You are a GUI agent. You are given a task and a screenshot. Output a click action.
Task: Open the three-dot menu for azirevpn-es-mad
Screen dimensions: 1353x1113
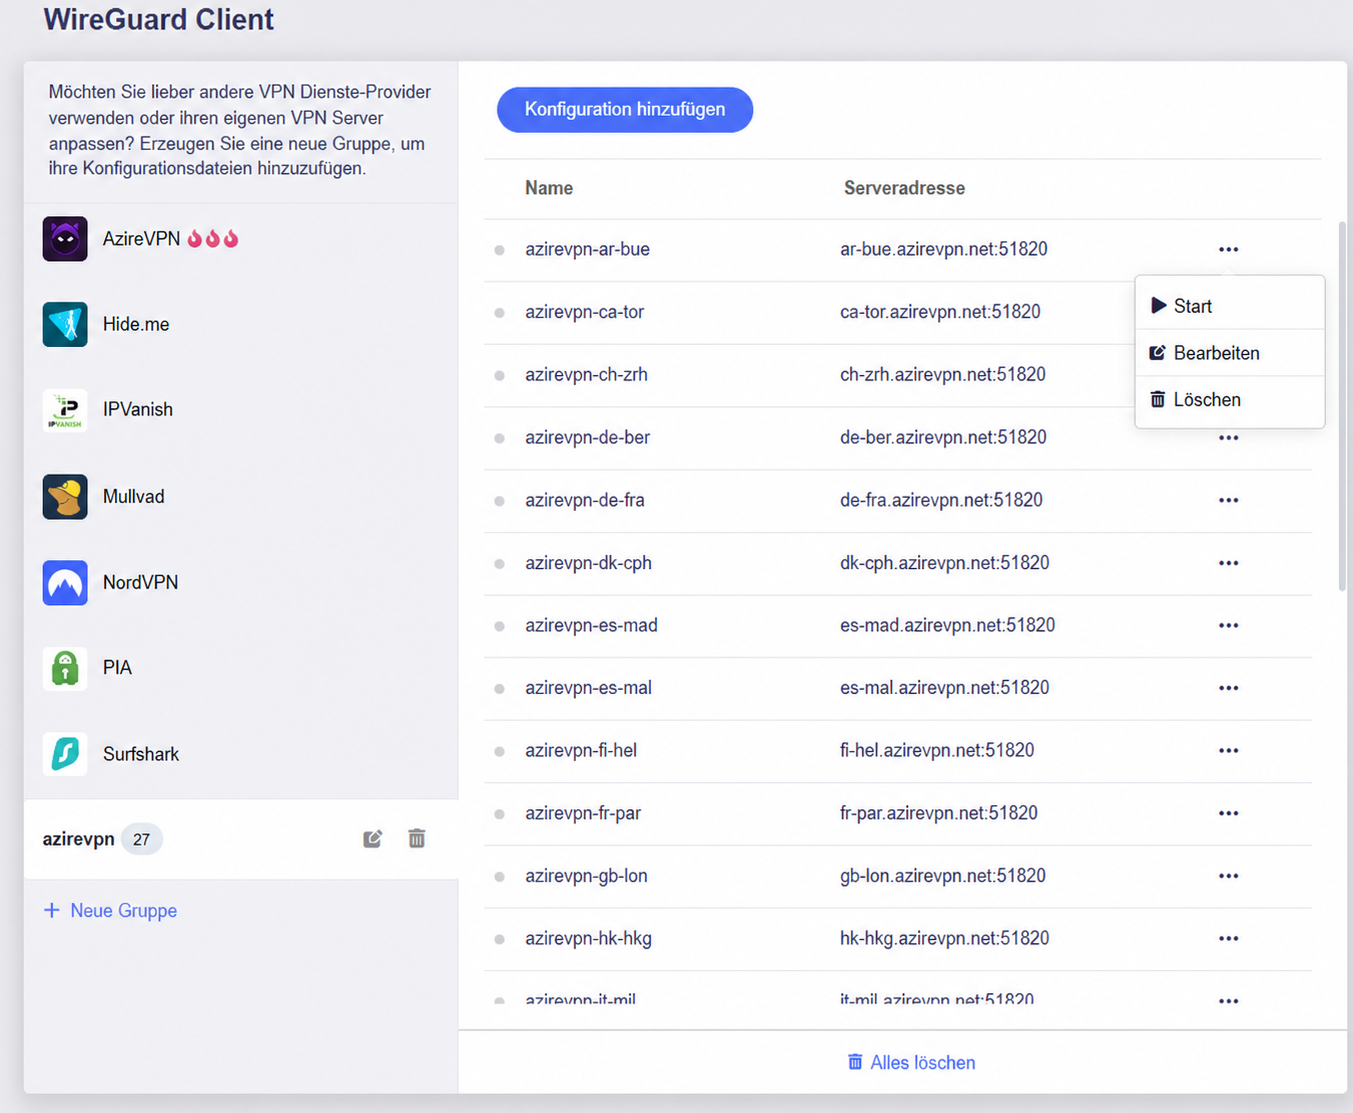1229,625
